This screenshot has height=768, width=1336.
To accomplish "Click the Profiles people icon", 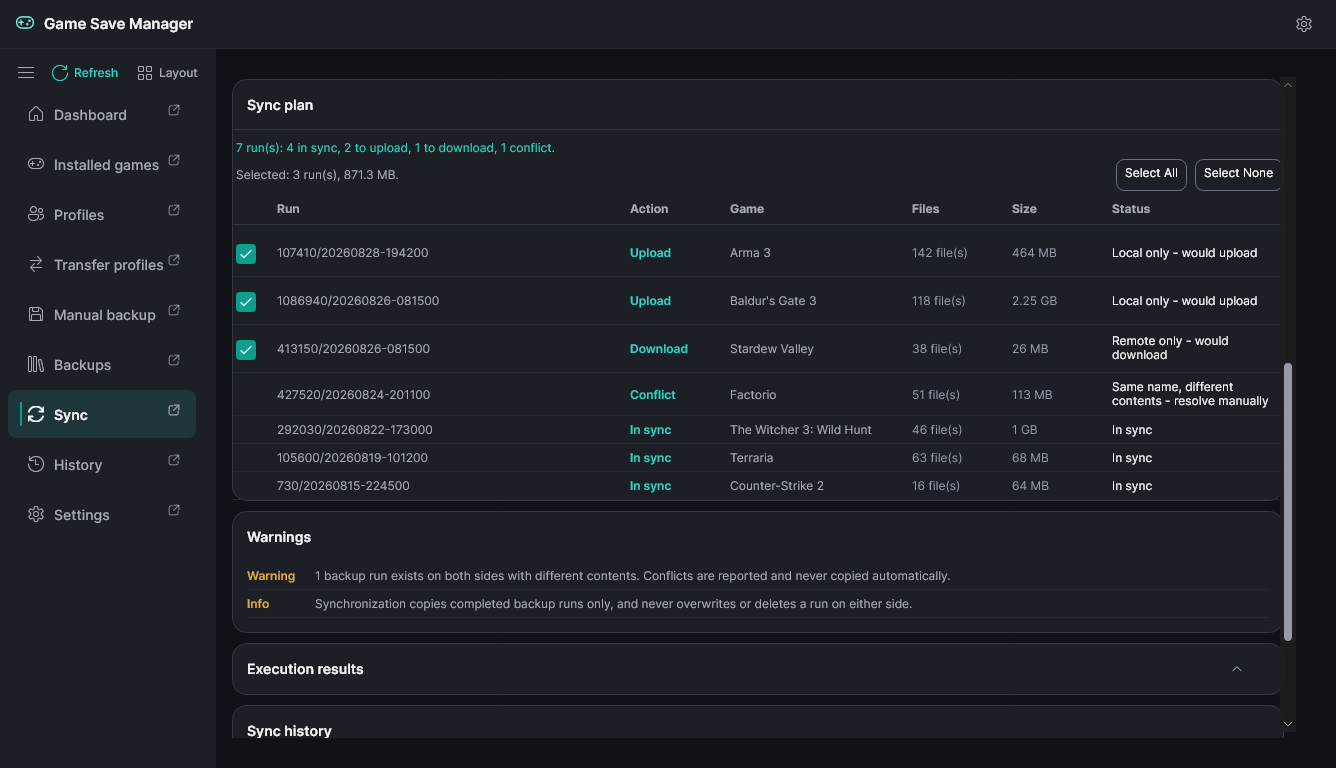I will pos(36,214).
